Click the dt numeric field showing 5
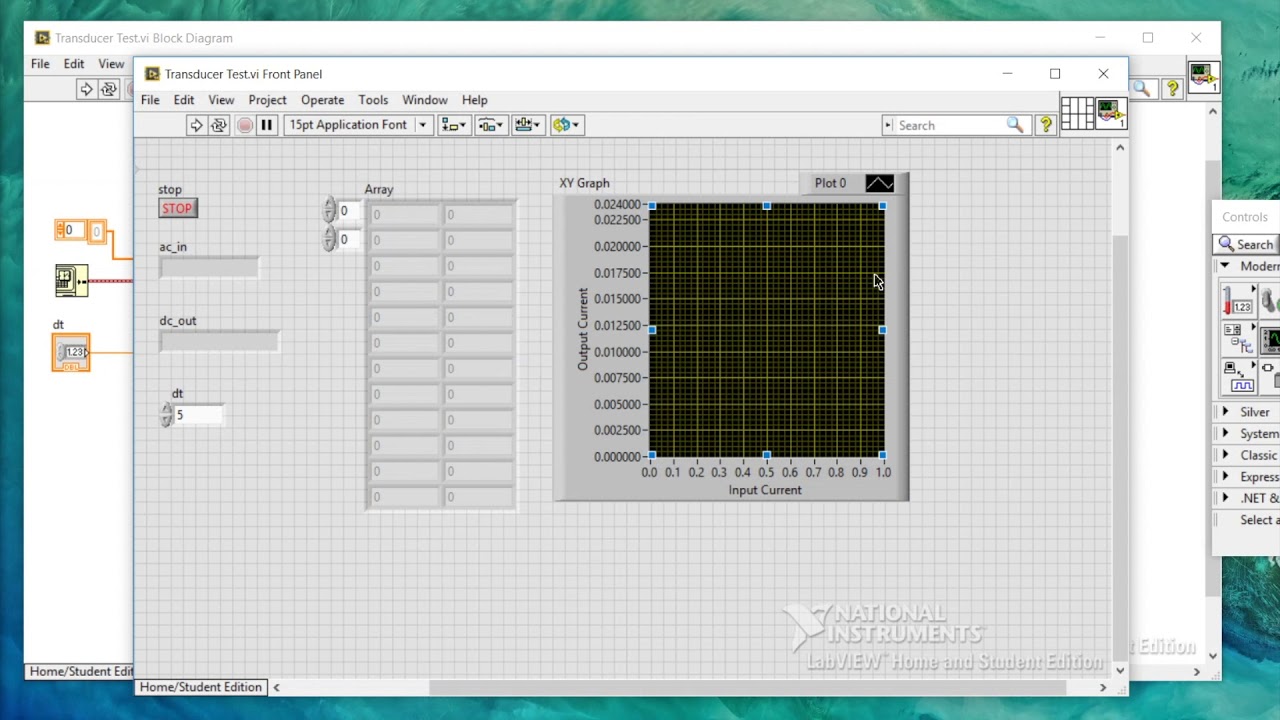Image resolution: width=1280 pixels, height=720 pixels. point(198,415)
